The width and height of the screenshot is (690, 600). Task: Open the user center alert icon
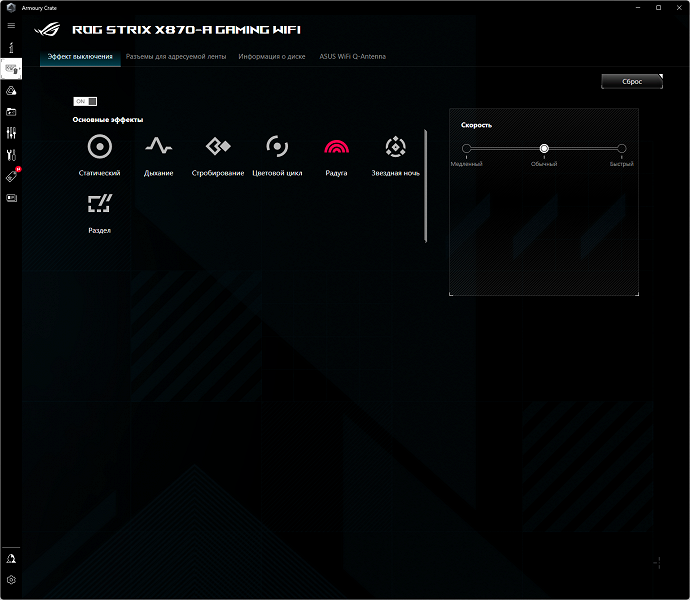(11, 559)
